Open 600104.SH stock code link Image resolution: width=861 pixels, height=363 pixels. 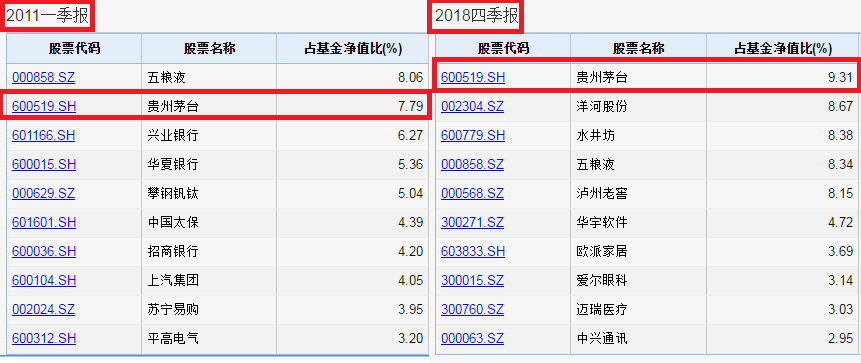pos(43,281)
